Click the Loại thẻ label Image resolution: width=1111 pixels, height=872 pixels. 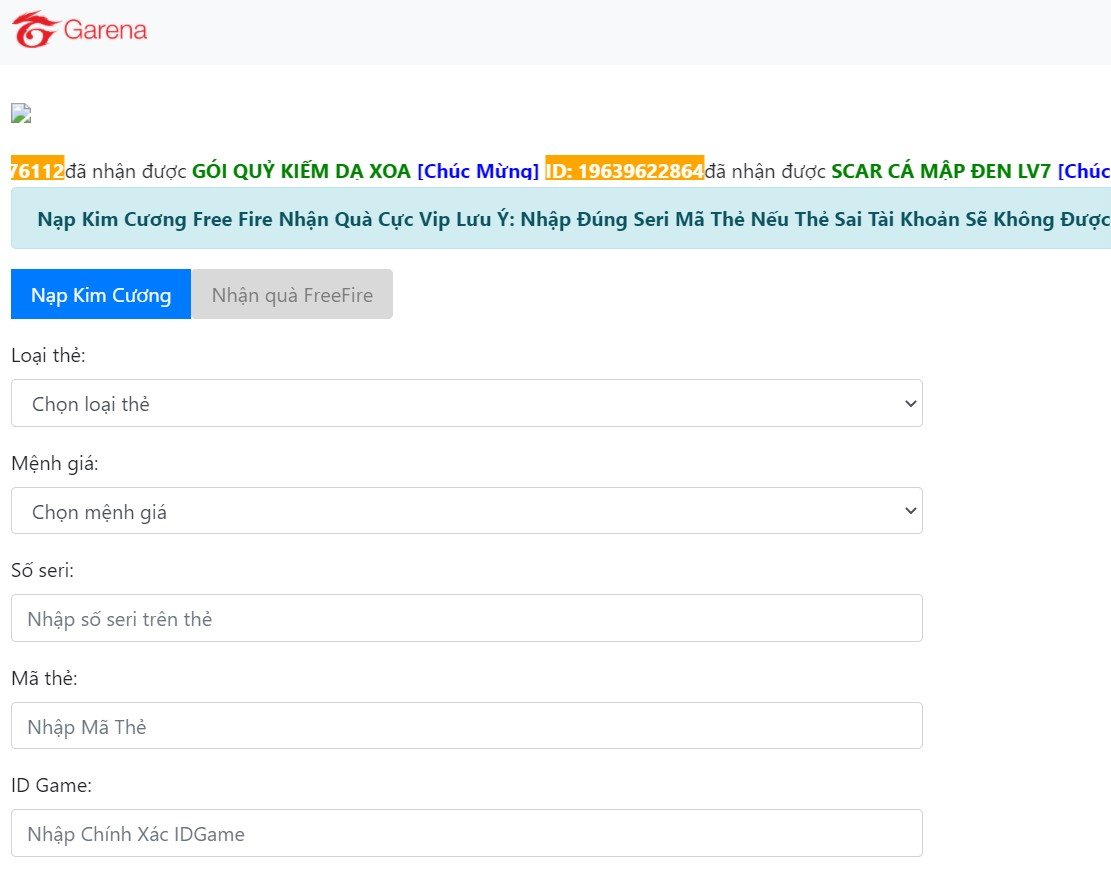(x=48, y=356)
